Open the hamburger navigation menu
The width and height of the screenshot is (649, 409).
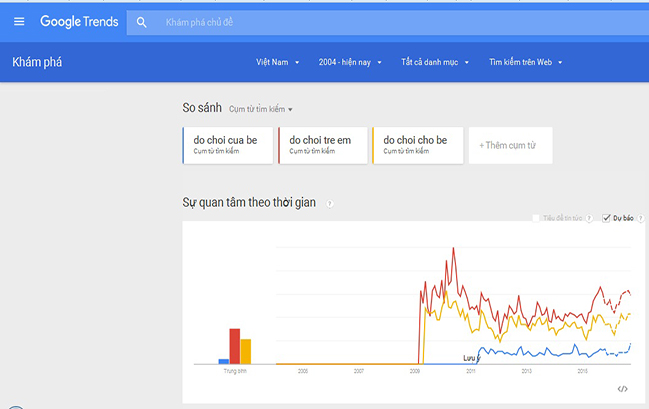click(19, 22)
